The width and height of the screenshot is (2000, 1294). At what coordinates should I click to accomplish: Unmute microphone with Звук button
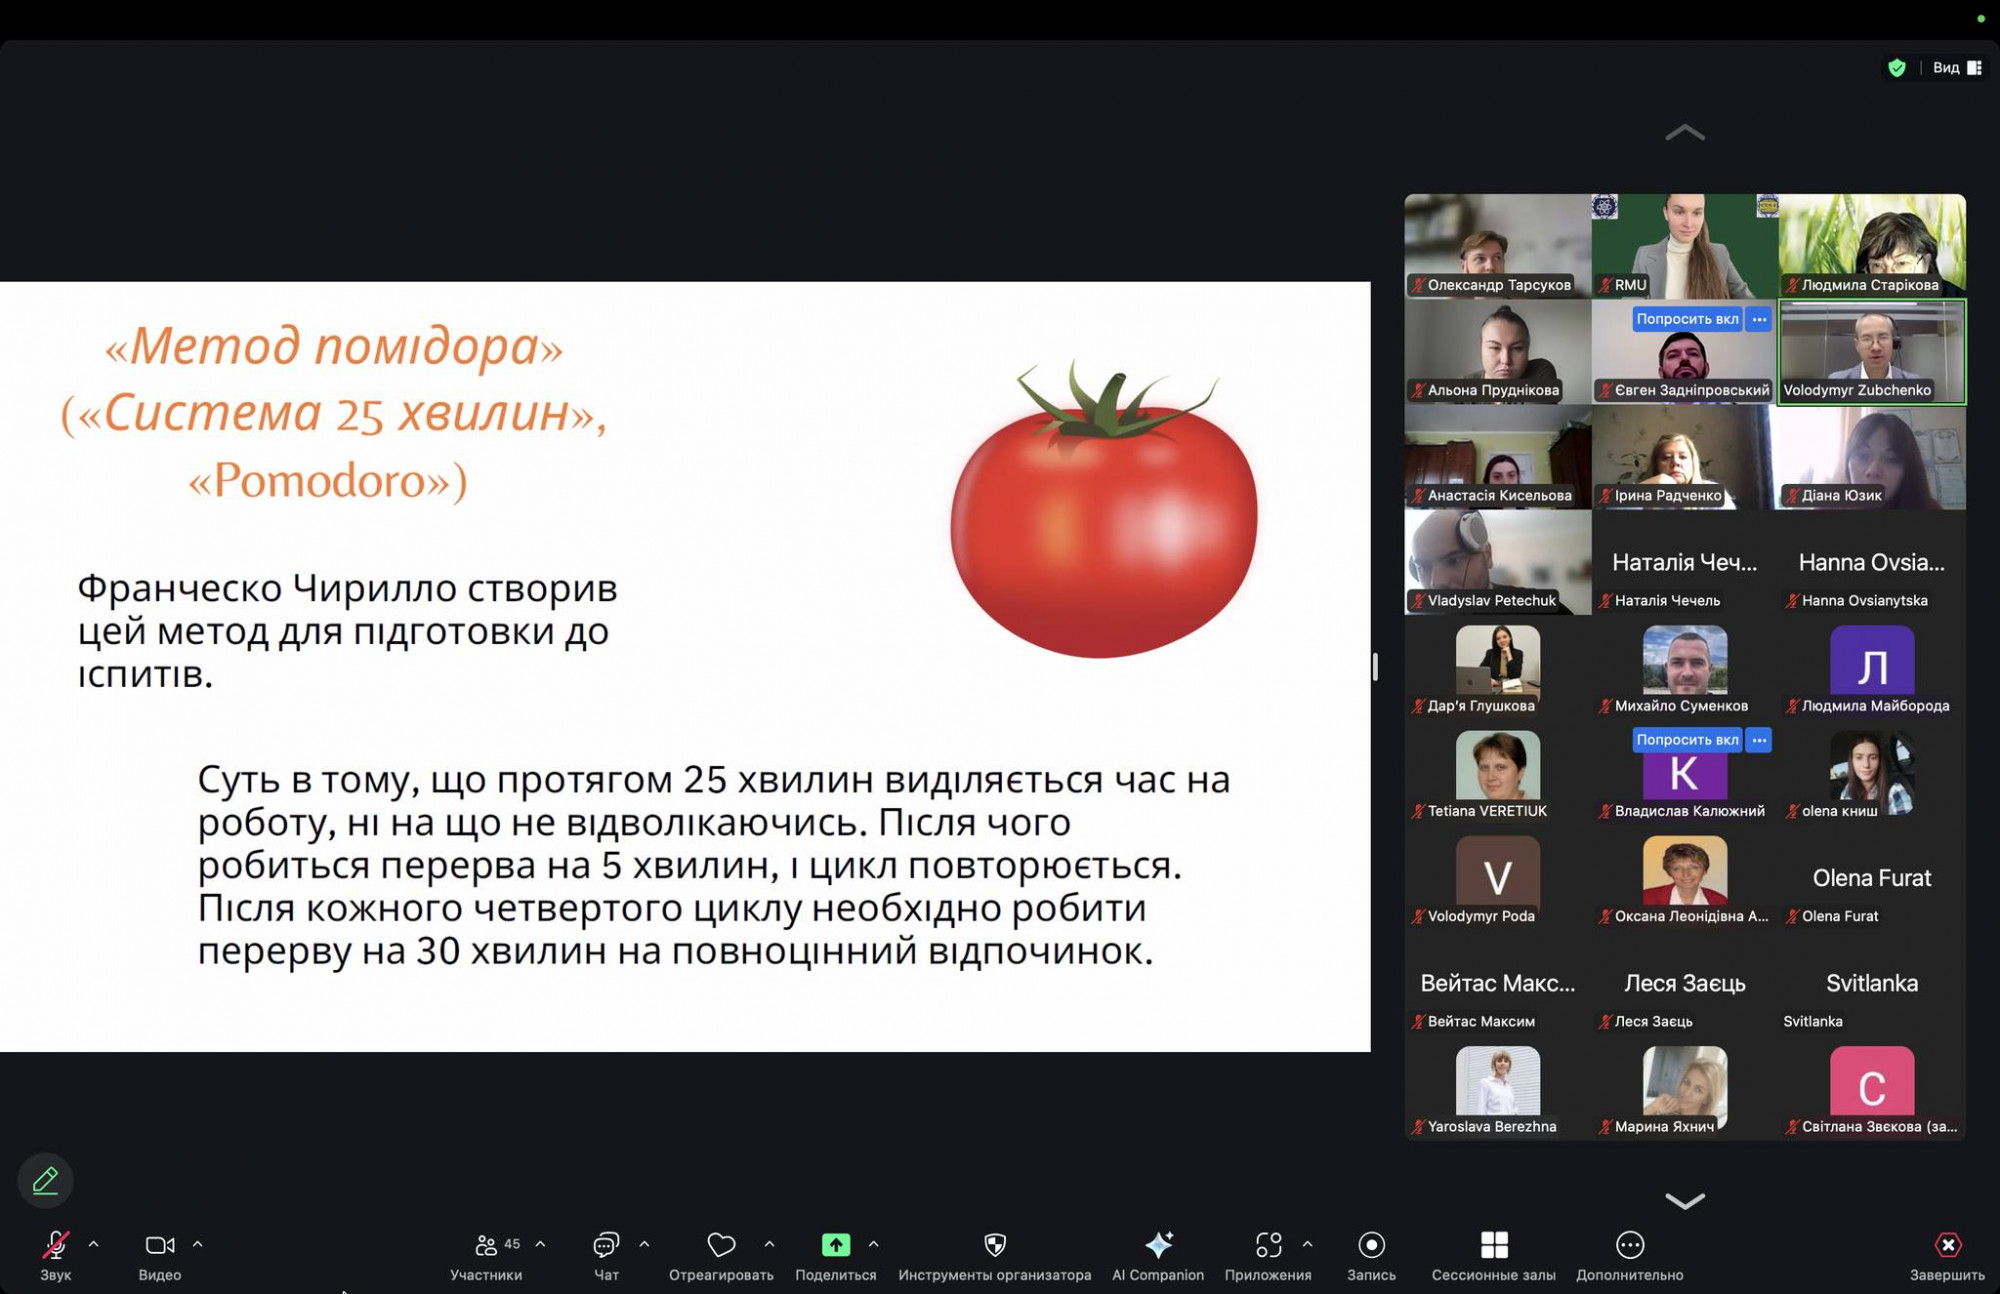click(x=55, y=1245)
